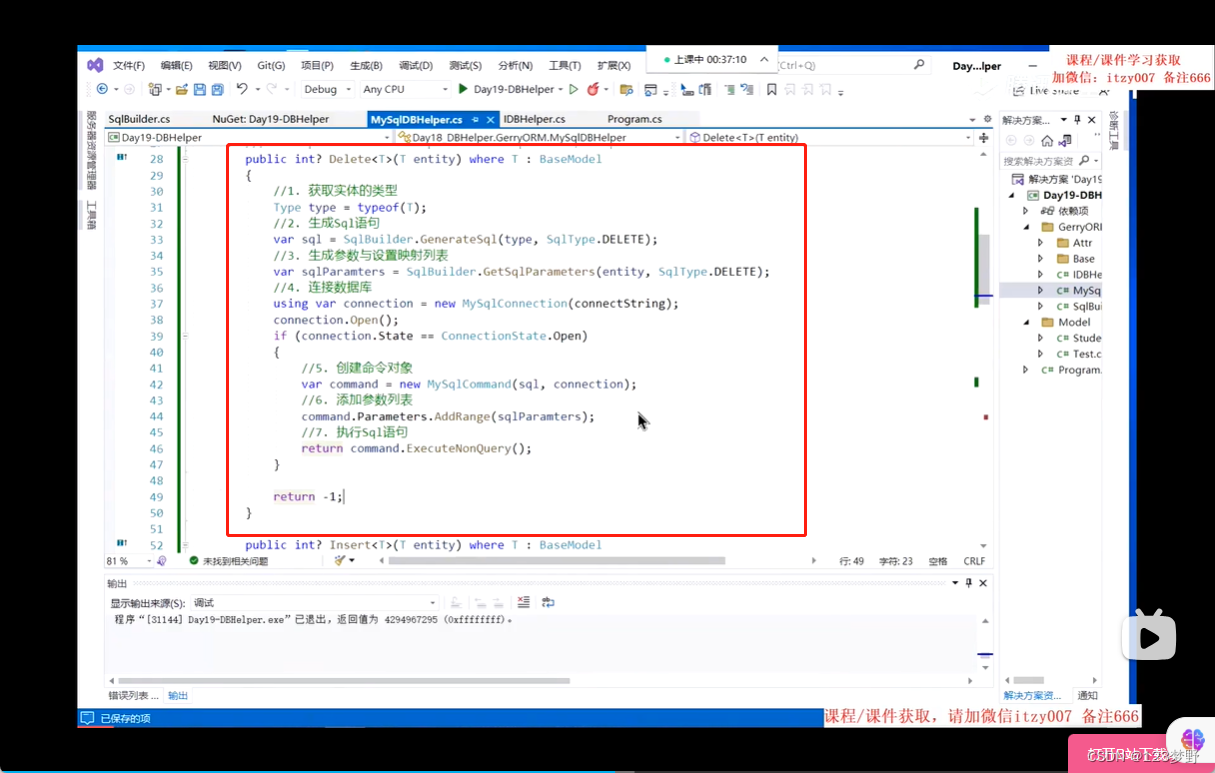Click the Visual Studio logo icon

pyautogui.click(x=95, y=65)
